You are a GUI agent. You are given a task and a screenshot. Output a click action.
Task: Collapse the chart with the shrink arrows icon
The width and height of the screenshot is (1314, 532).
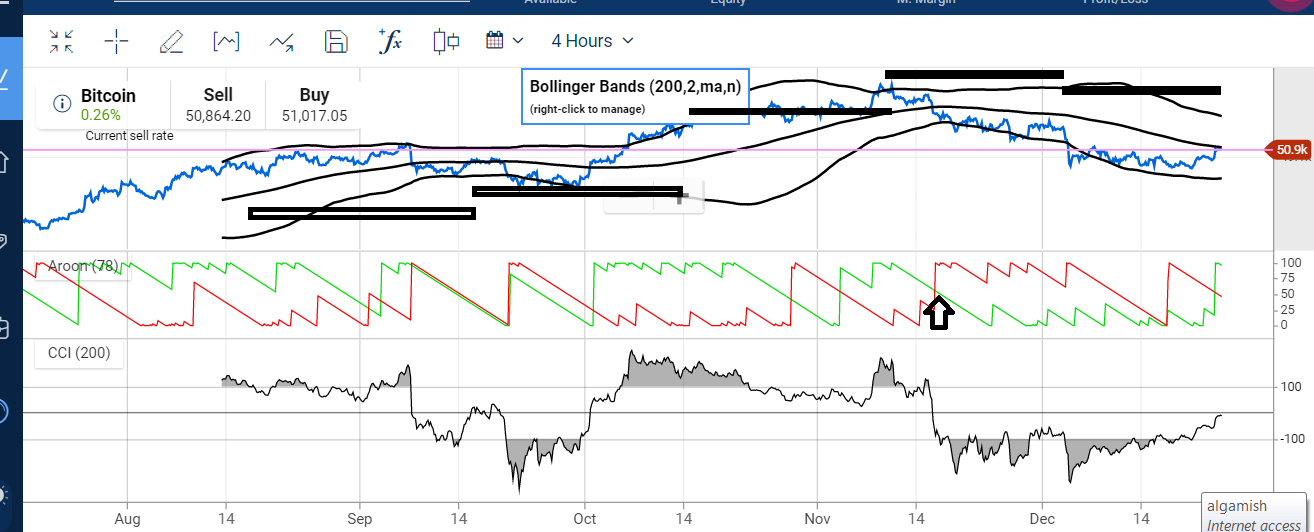[x=61, y=41]
